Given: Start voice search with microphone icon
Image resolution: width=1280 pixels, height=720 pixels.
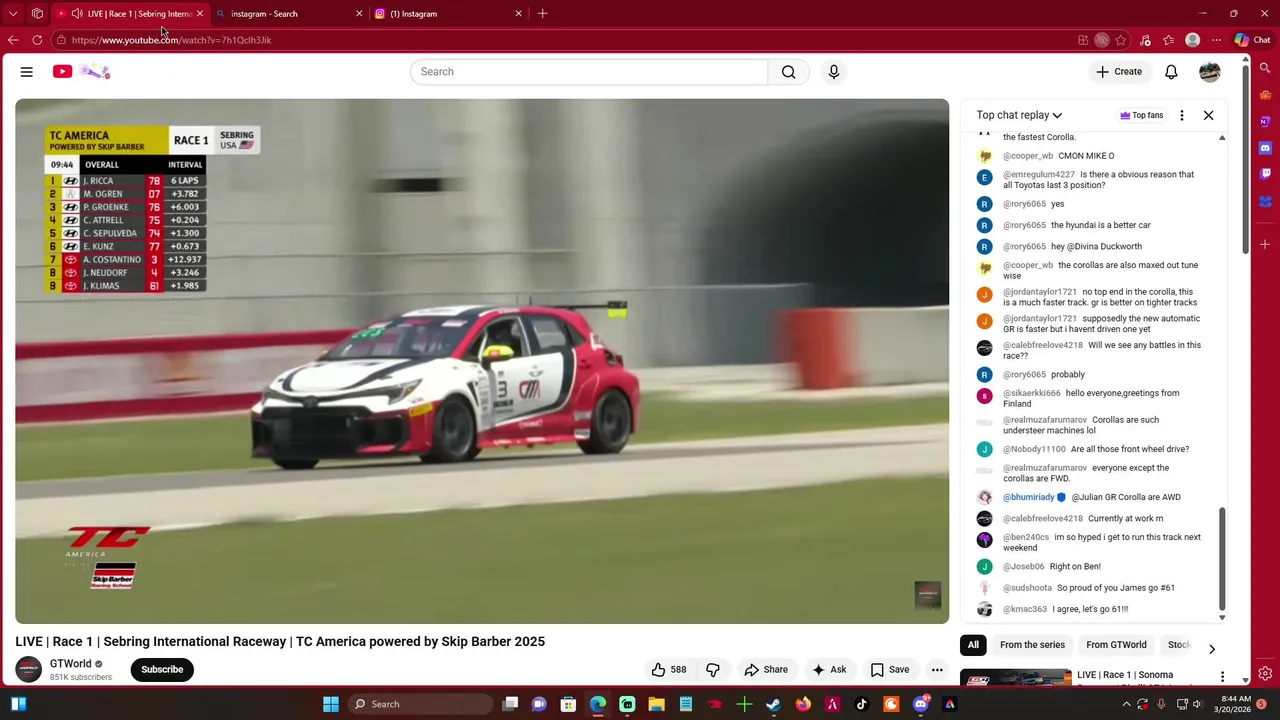Looking at the screenshot, I should [834, 72].
